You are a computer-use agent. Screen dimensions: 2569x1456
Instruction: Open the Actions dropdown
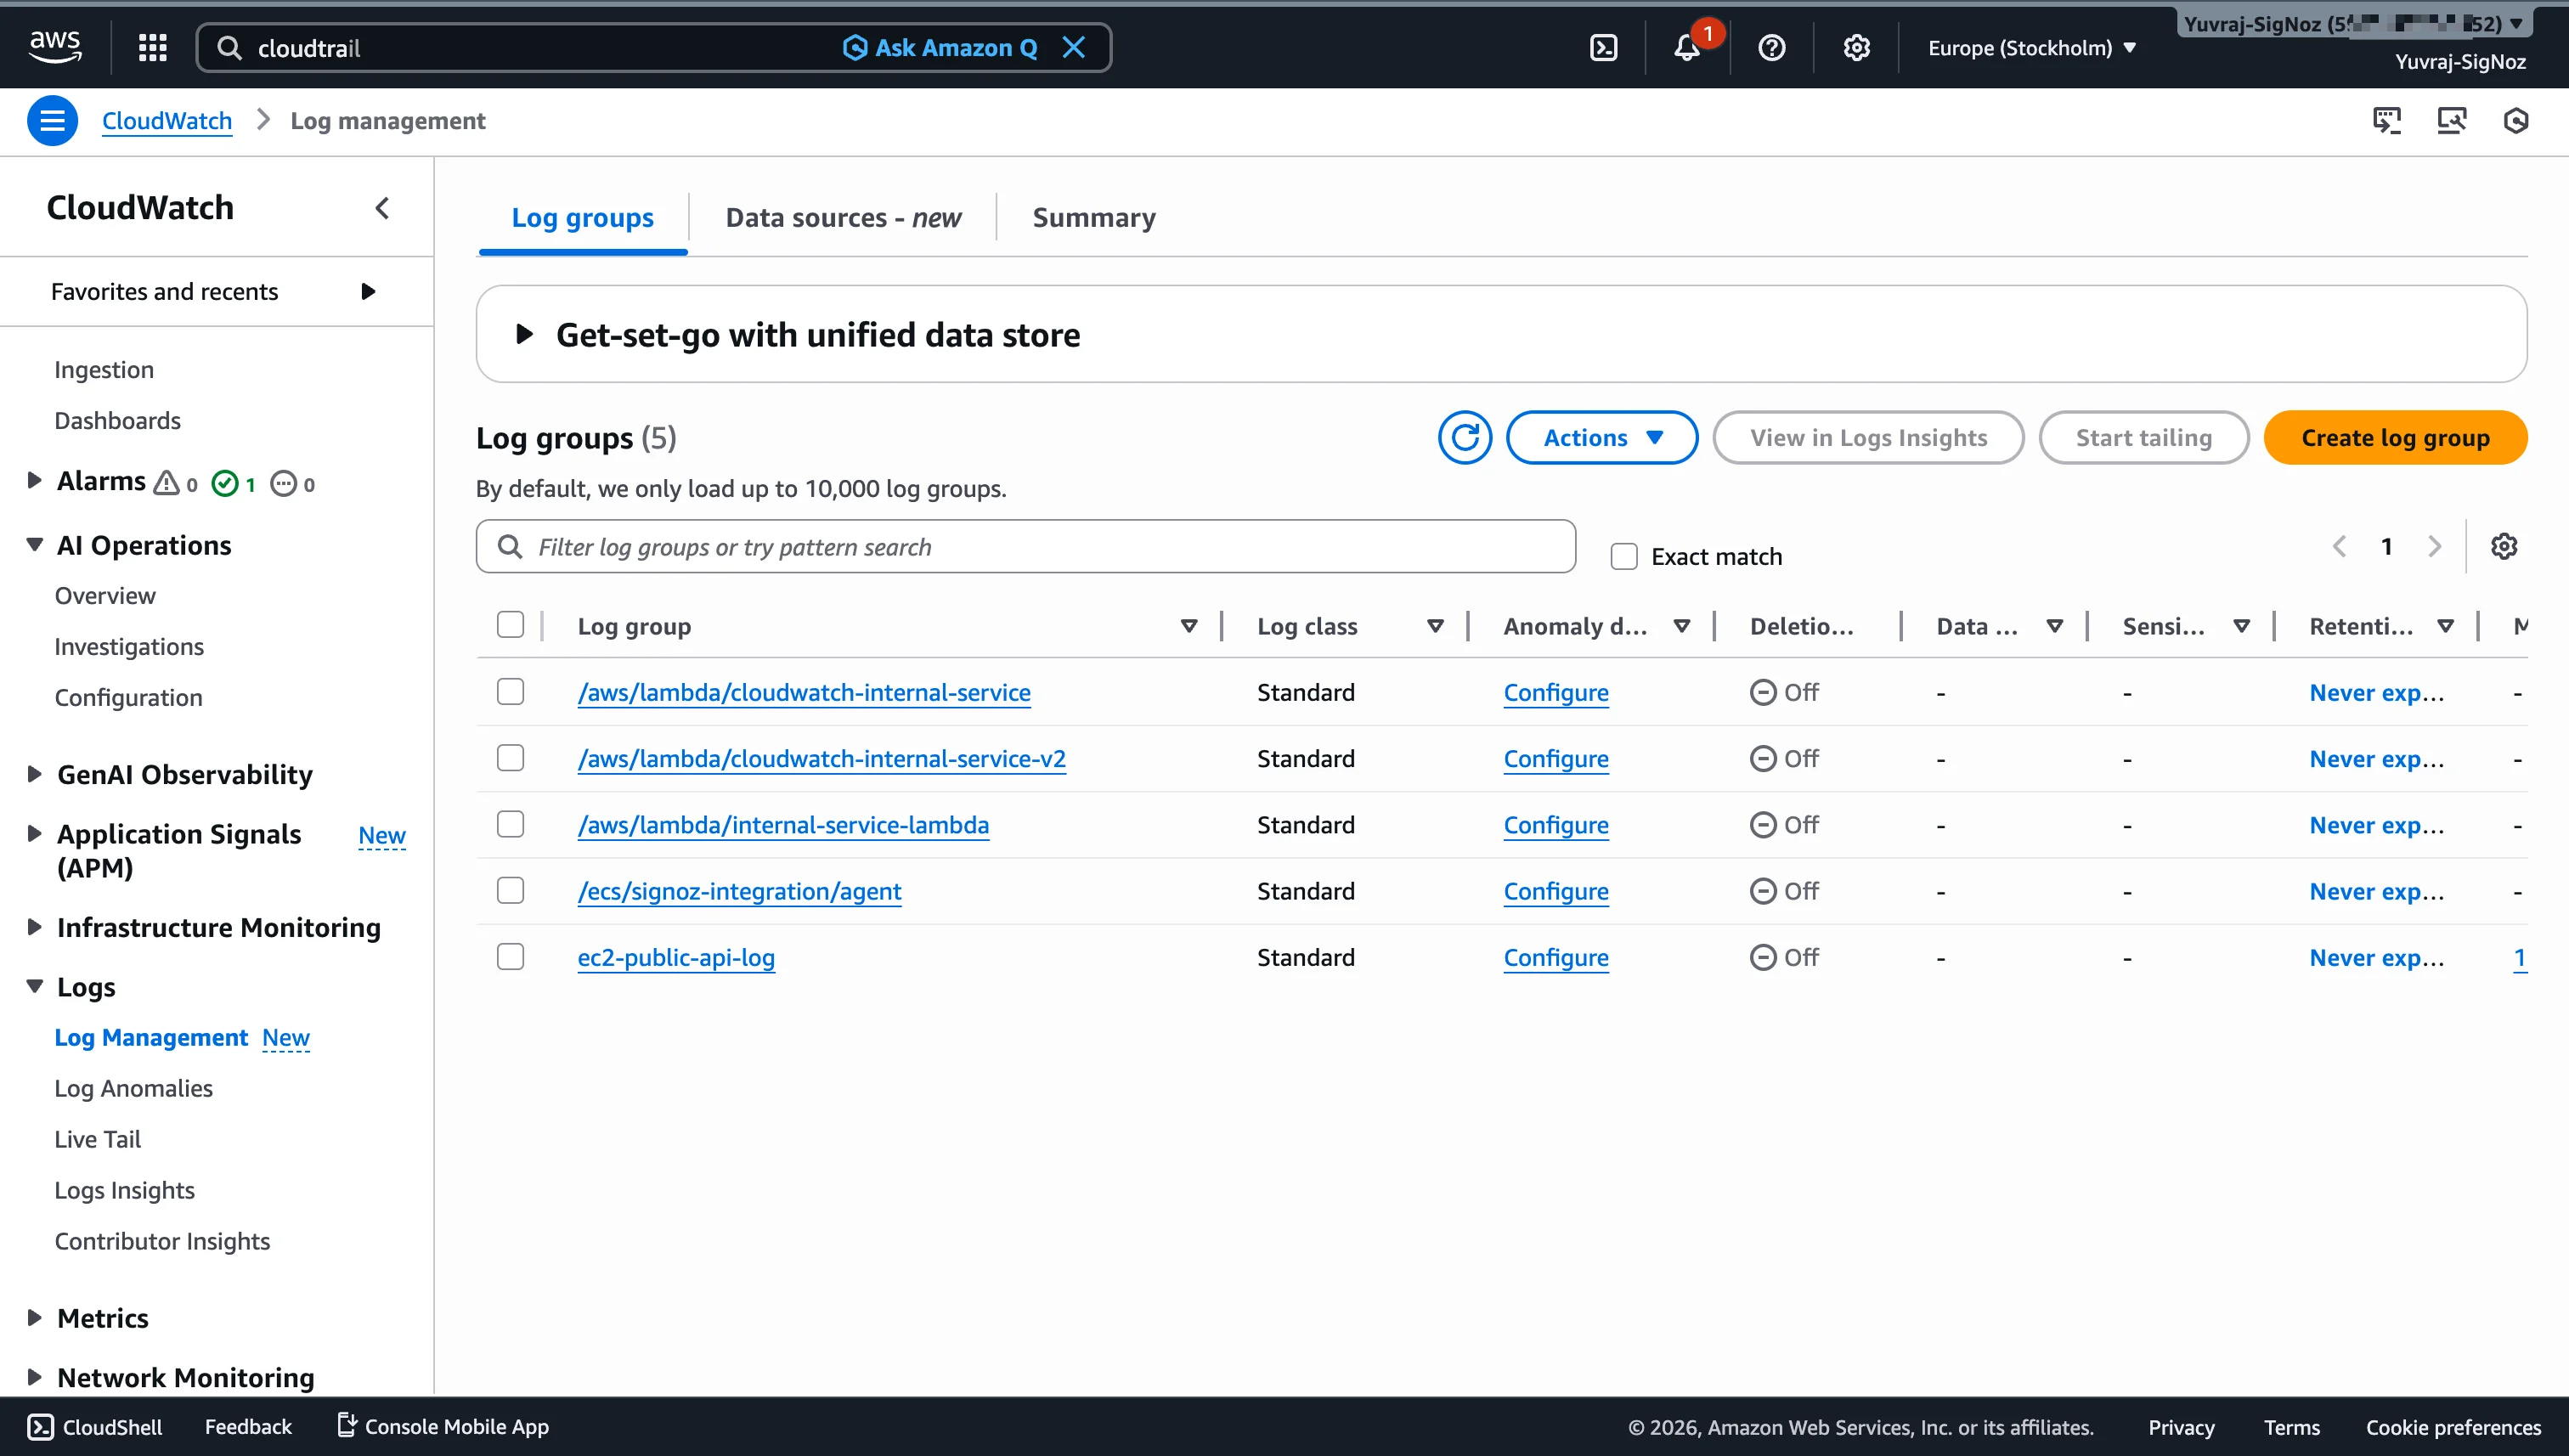click(x=1601, y=437)
